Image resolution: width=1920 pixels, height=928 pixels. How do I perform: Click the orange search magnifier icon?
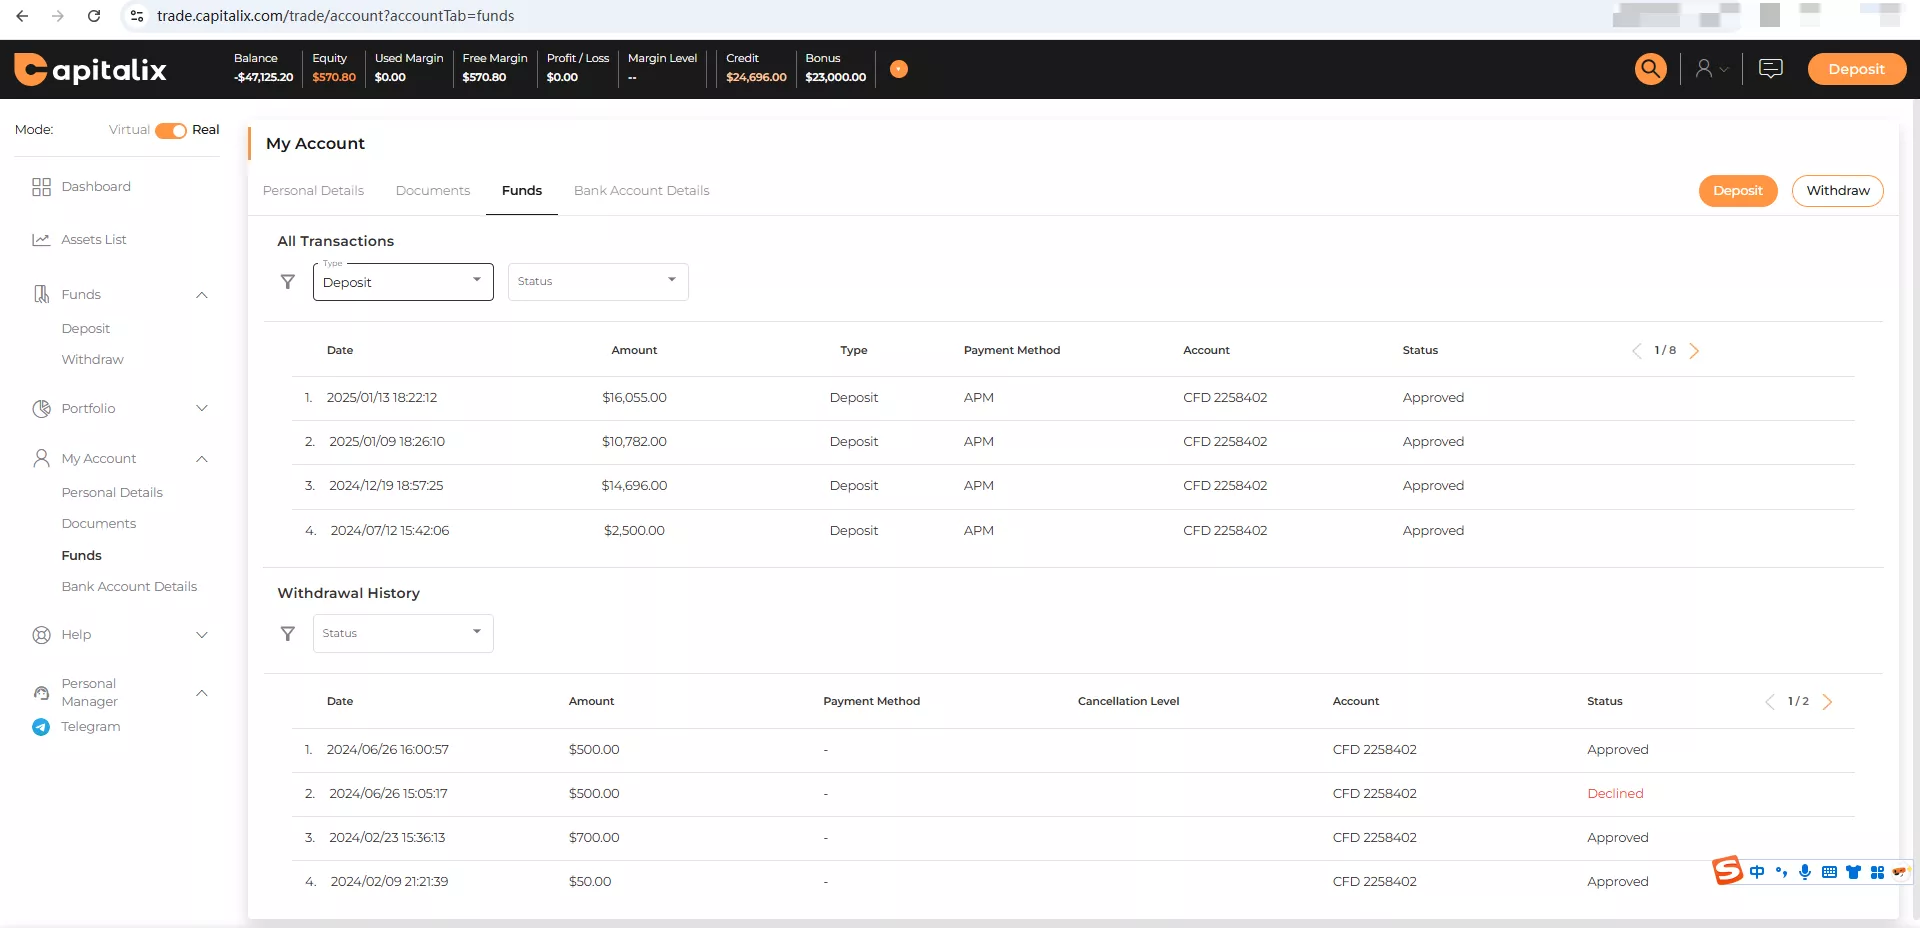1650,69
